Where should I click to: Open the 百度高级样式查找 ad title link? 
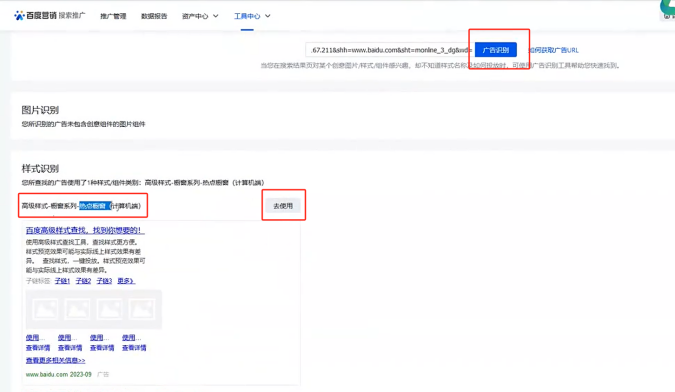coord(85,230)
